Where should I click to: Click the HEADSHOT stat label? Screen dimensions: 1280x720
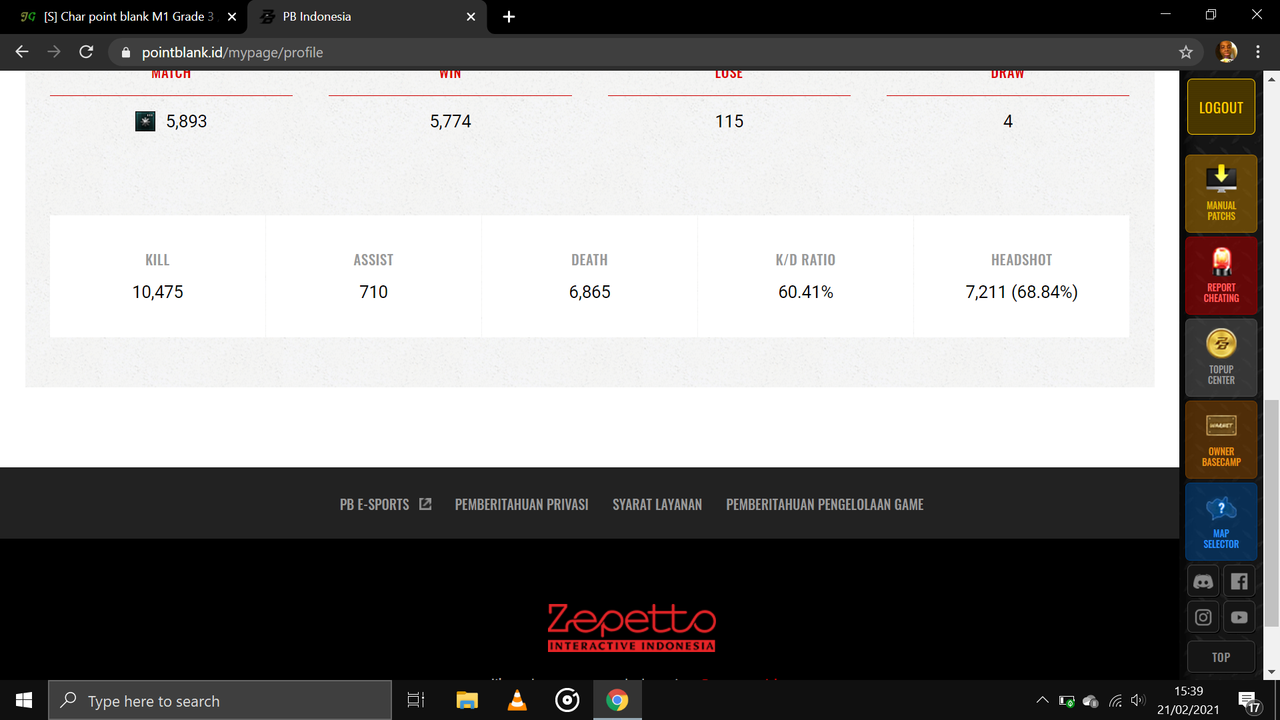[x=1022, y=260]
